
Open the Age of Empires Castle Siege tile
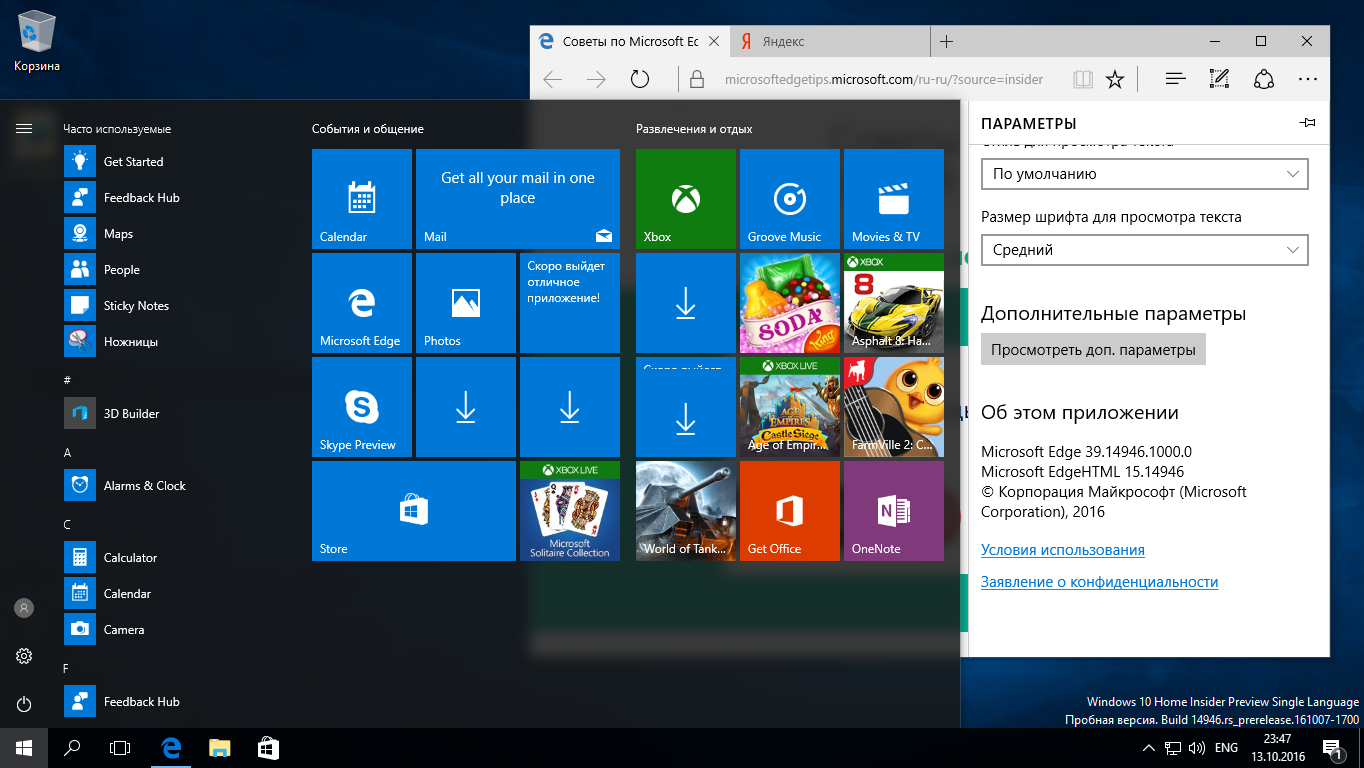tap(790, 407)
